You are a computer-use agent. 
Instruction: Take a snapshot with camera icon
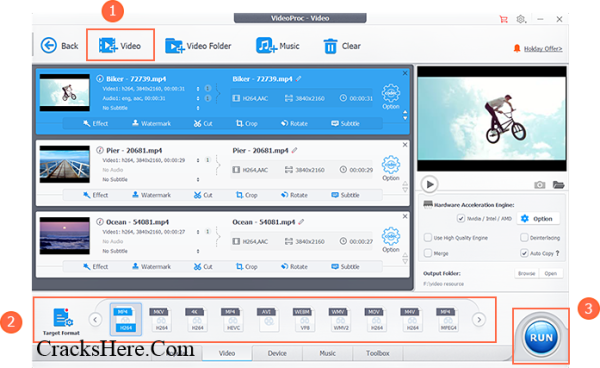tap(540, 185)
